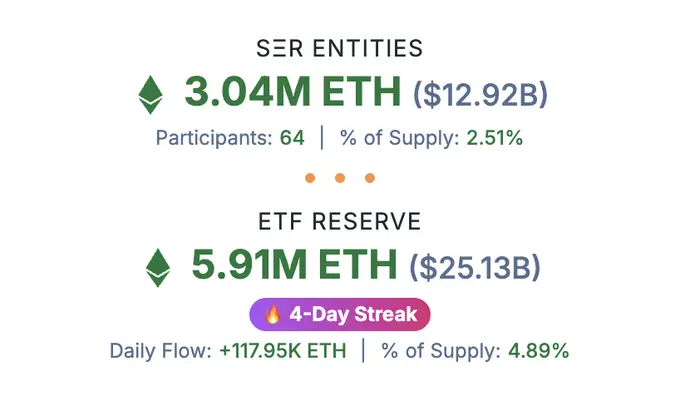Click the $25.13B dollar value
This screenshot has width=680, height=396.
tap(475, 267)
